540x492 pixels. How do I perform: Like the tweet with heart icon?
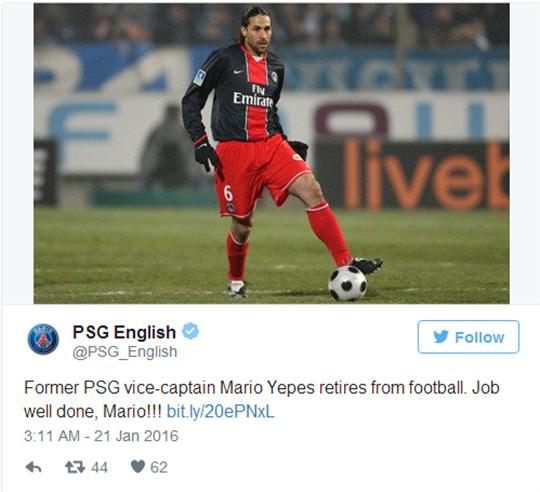138,467
